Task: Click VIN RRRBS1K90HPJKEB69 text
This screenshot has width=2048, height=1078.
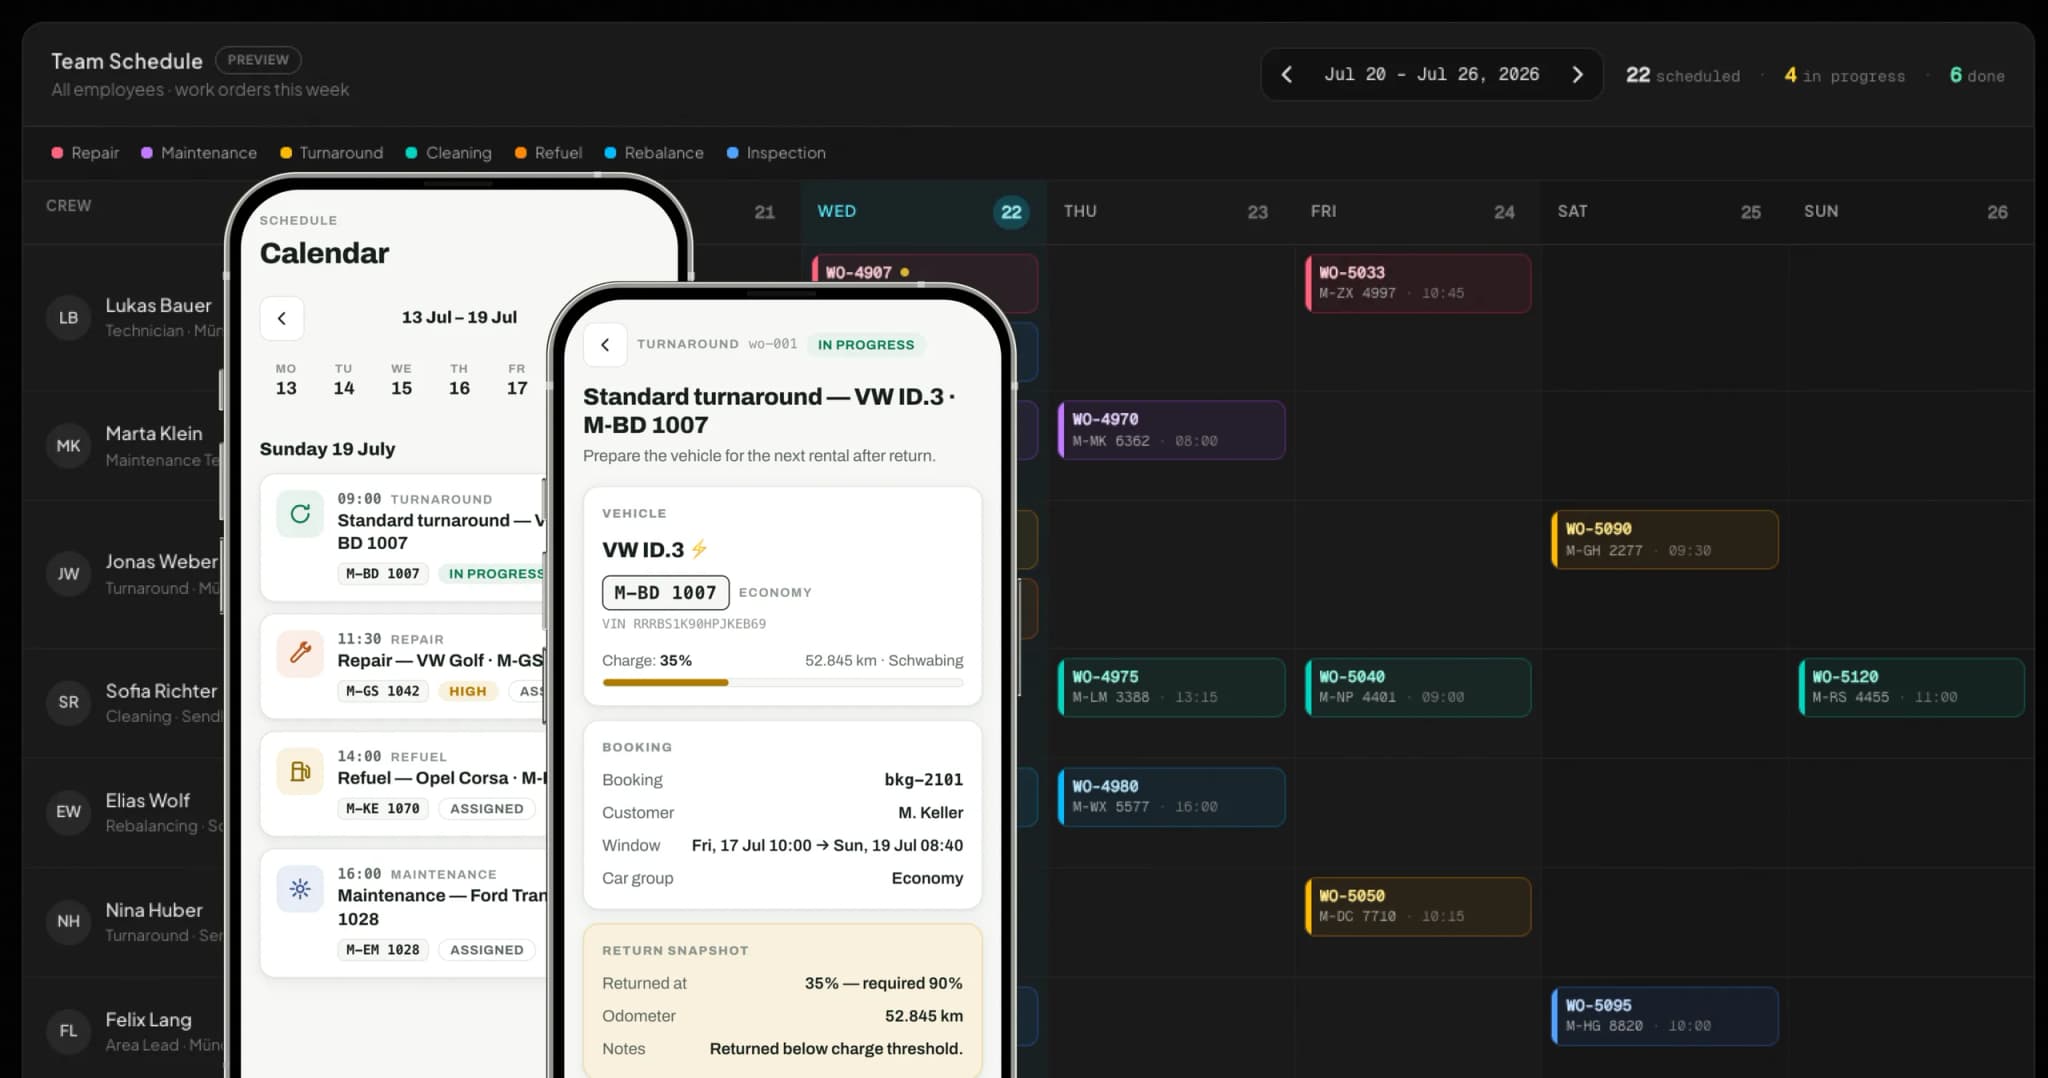Action: coord(684,624)
